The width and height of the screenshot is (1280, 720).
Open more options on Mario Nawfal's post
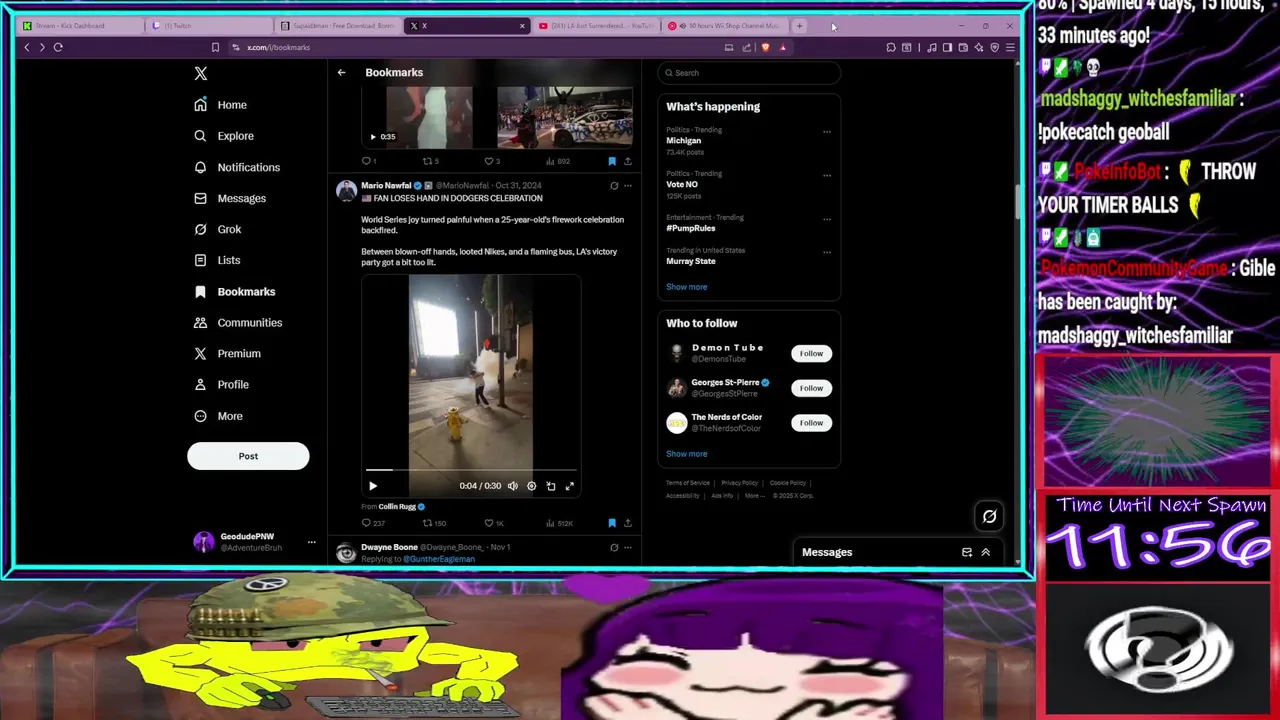tap(628, 185)
